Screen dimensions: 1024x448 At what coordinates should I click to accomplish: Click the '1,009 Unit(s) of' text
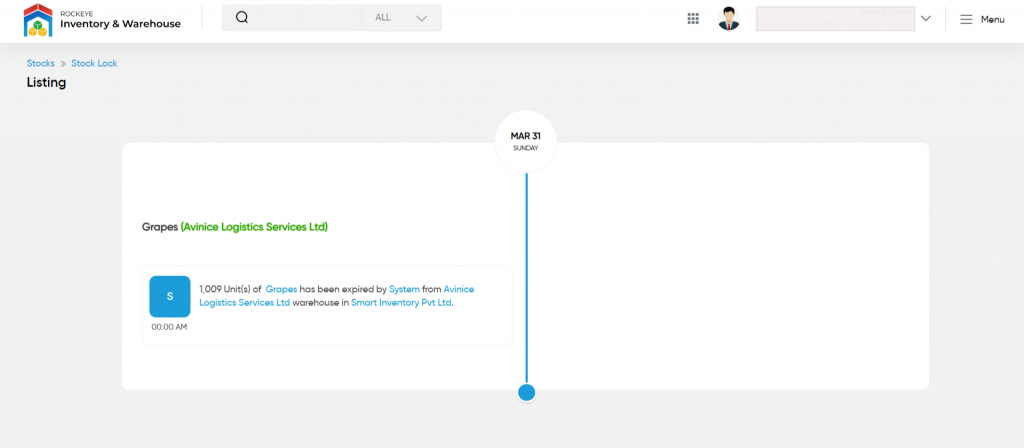pos(231,289)
